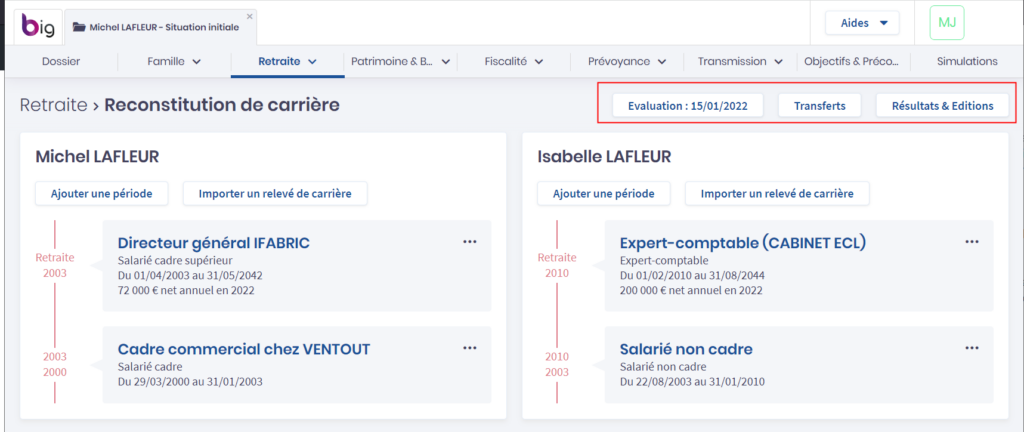
Task: Go to the Dossier tab
Action: (x=61, y=61)
